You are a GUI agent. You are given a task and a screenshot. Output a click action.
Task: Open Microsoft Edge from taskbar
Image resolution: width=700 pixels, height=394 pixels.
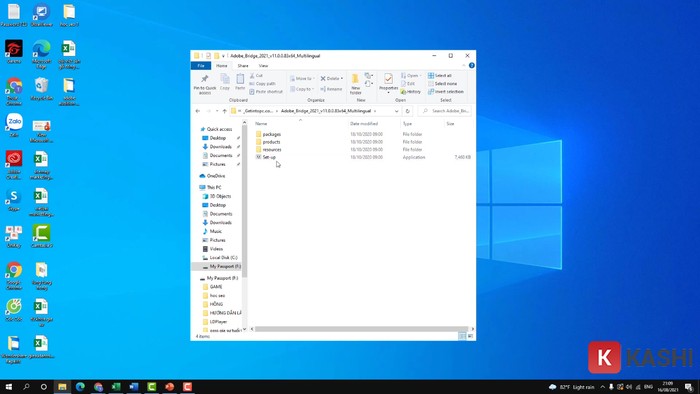[x=80, y=387]
